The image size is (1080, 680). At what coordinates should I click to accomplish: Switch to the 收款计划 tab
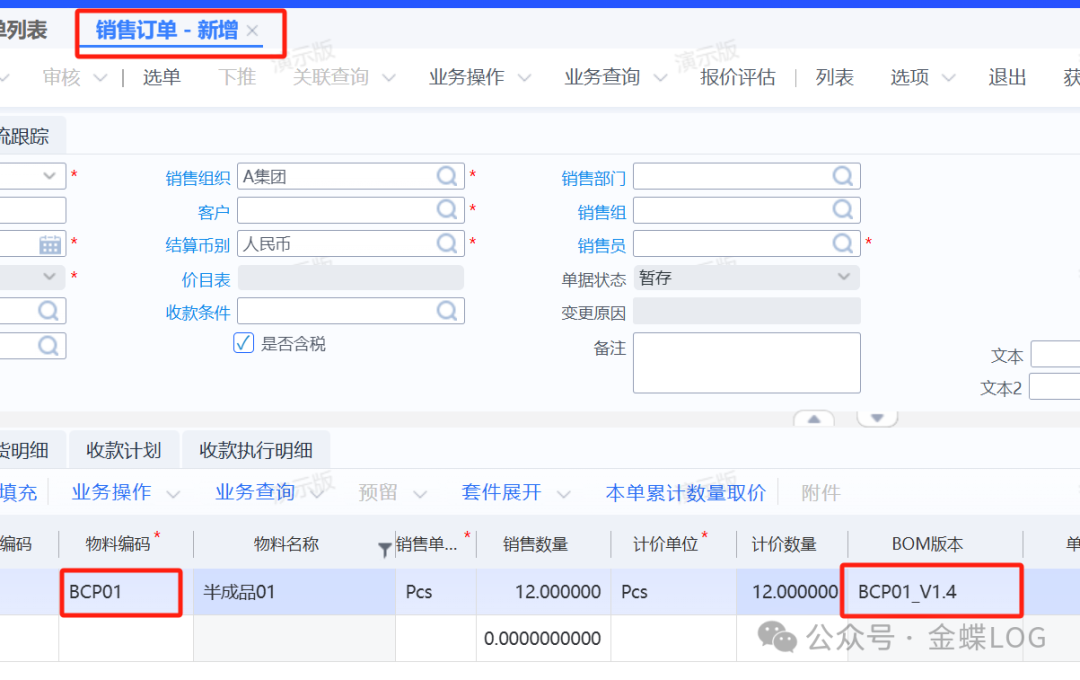(x=124, y=450)
